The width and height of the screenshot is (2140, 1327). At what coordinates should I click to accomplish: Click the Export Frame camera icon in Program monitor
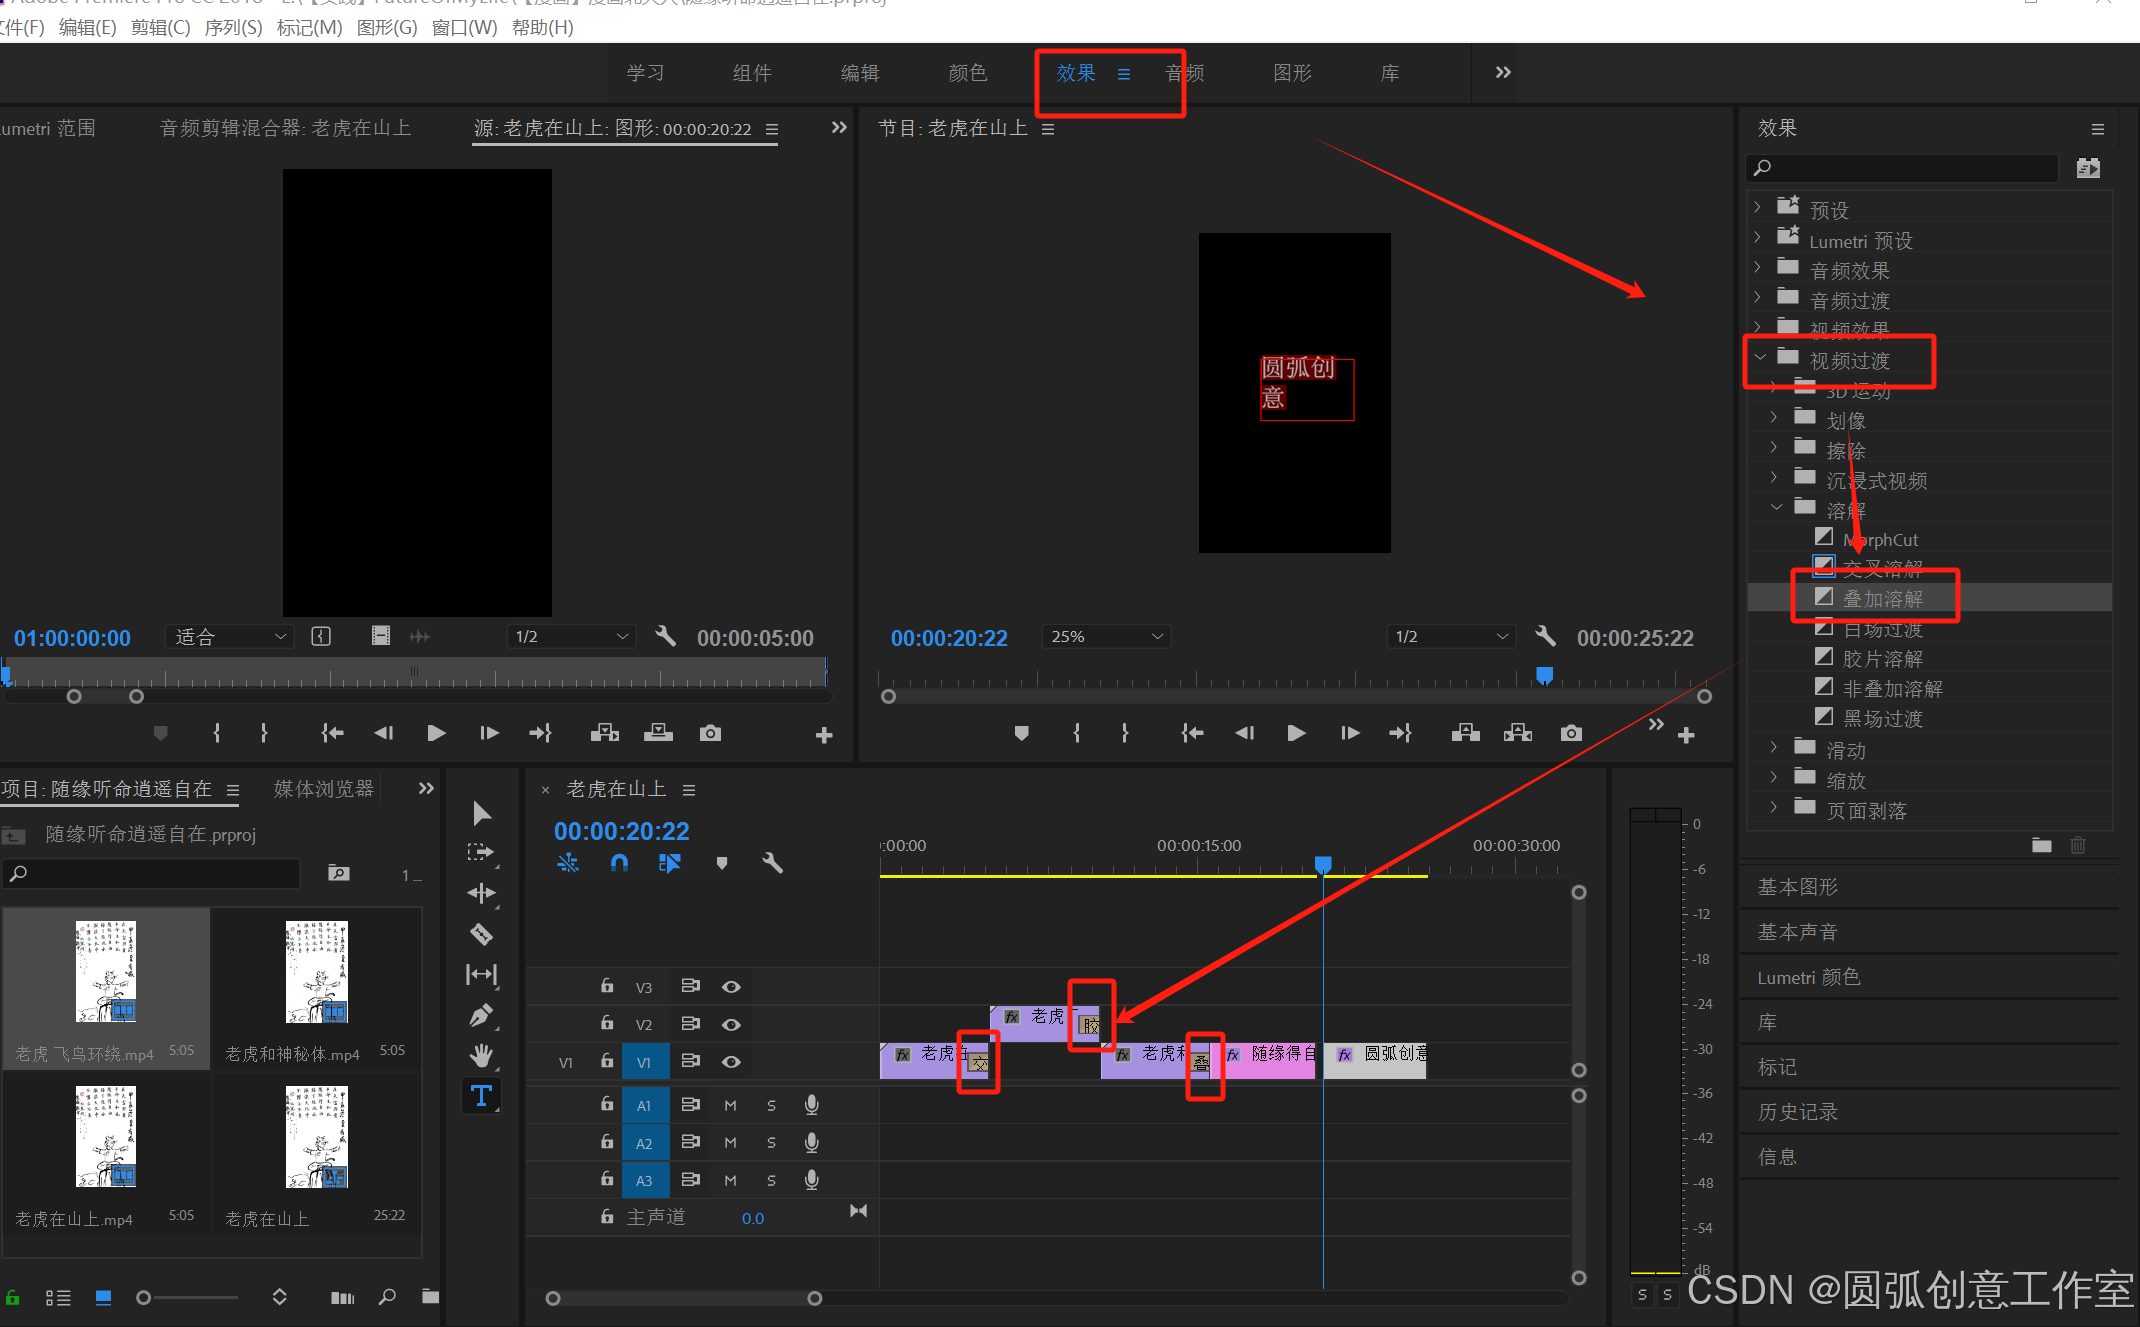click(x=1571, y=733)
